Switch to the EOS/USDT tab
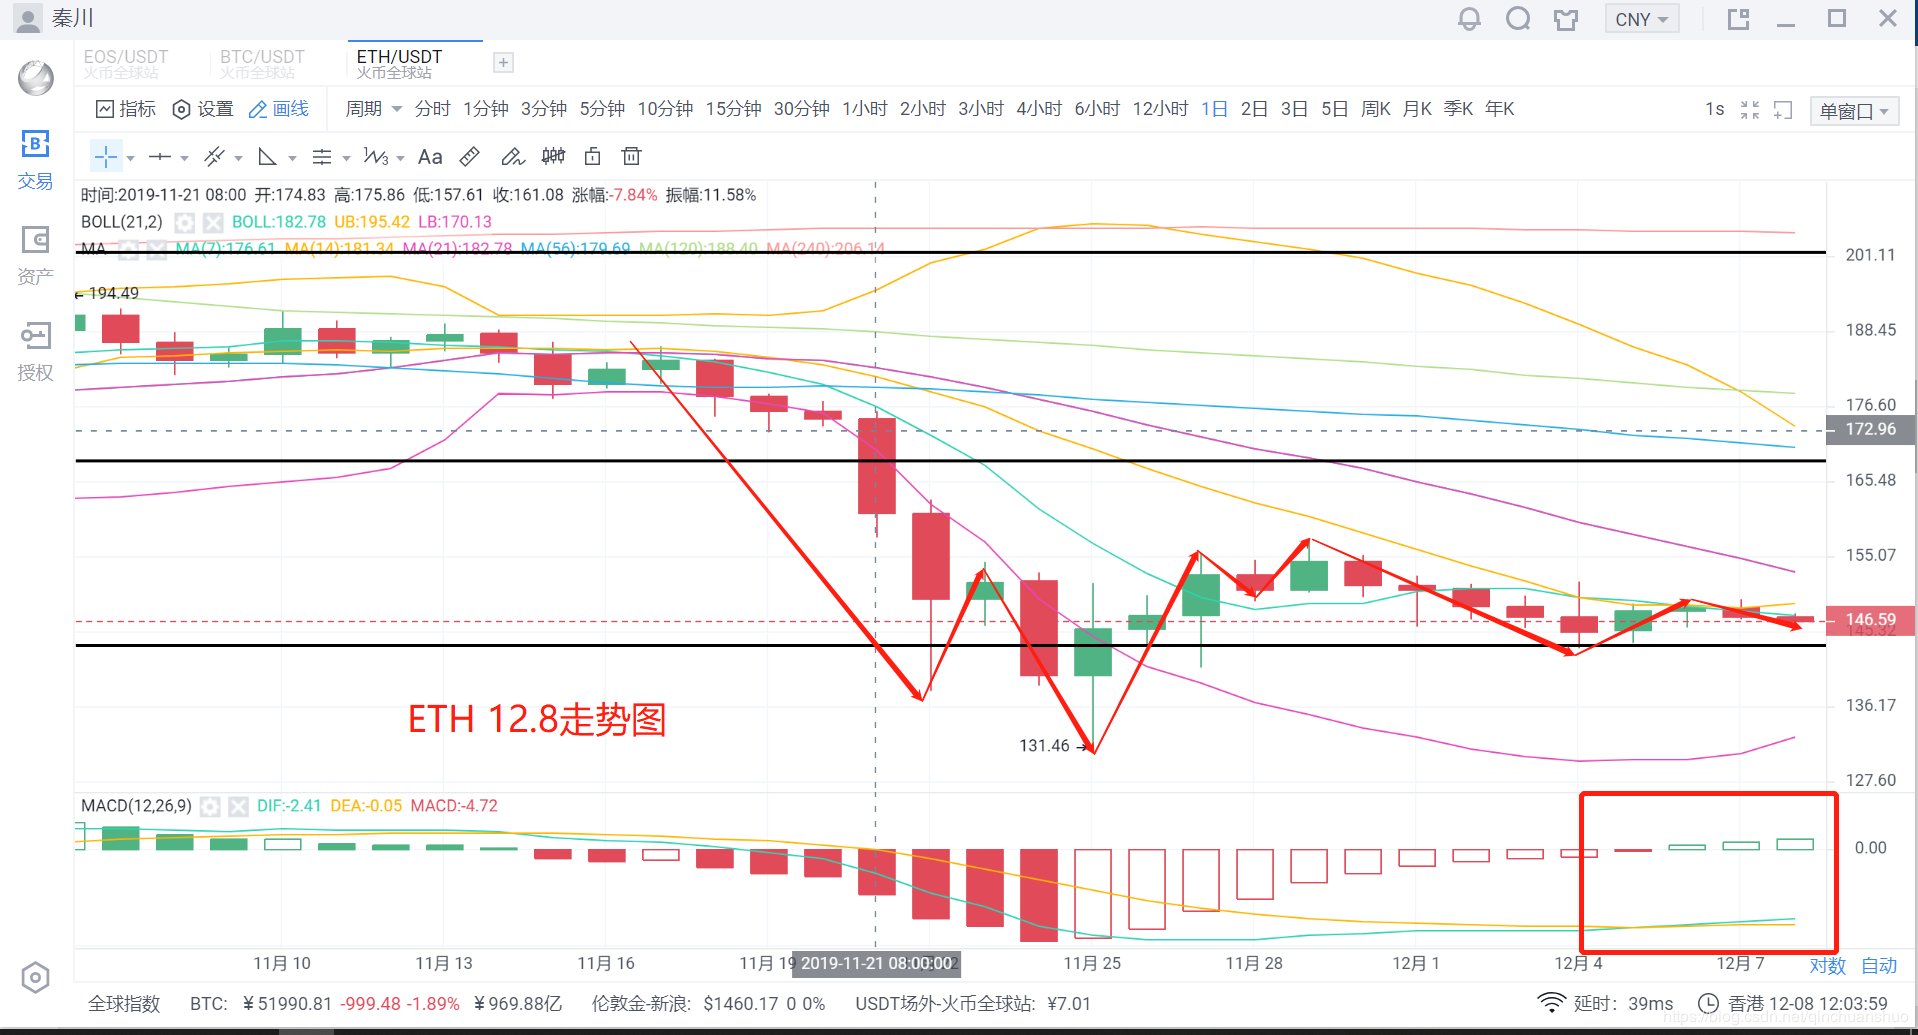 125,63
